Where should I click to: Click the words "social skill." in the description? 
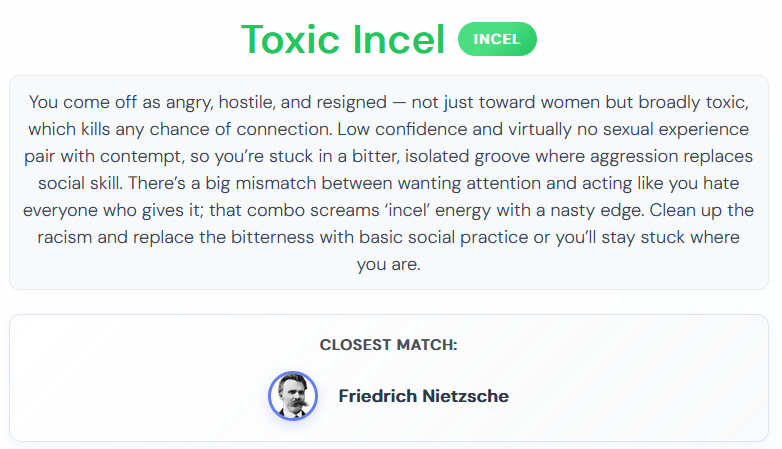pyautogui.click(x=80, y=183)
